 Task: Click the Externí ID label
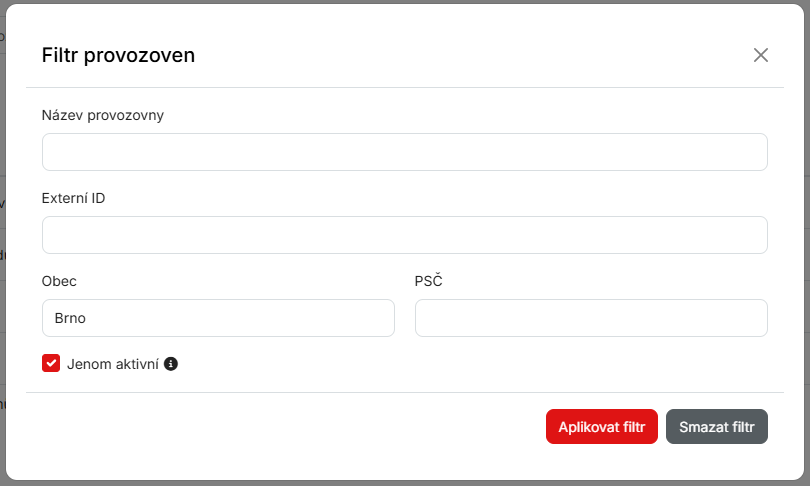(73, 198)
